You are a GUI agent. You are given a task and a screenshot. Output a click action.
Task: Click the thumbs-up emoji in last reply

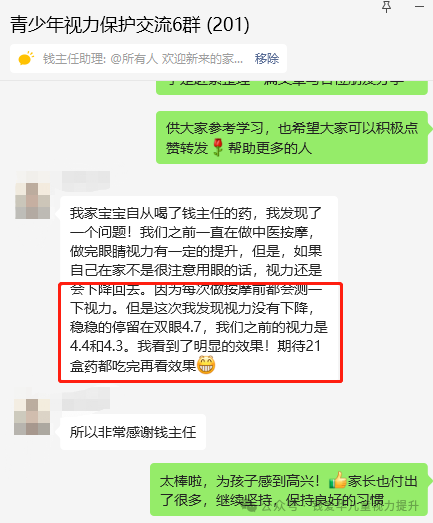point(337,480)
